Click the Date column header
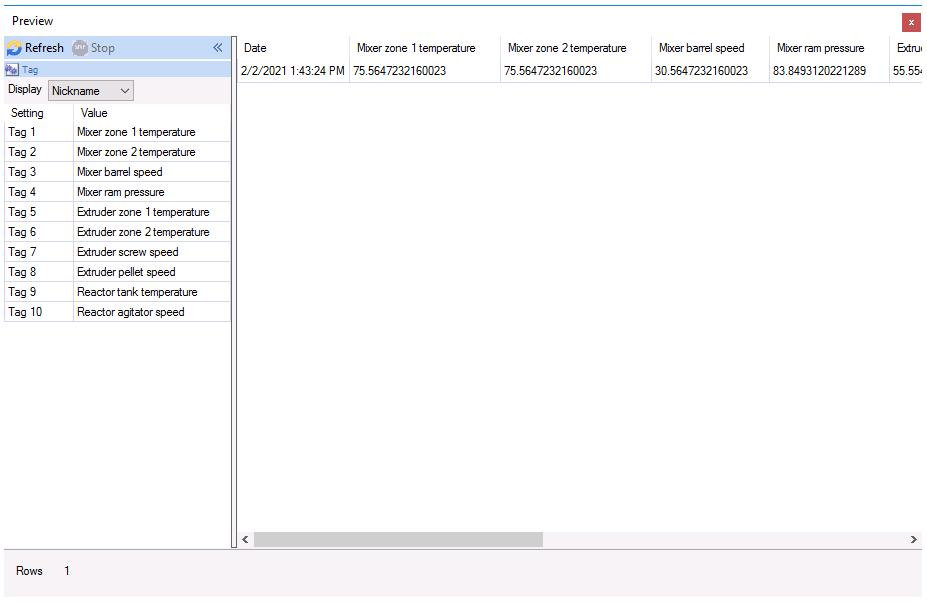 click(293, 48)
